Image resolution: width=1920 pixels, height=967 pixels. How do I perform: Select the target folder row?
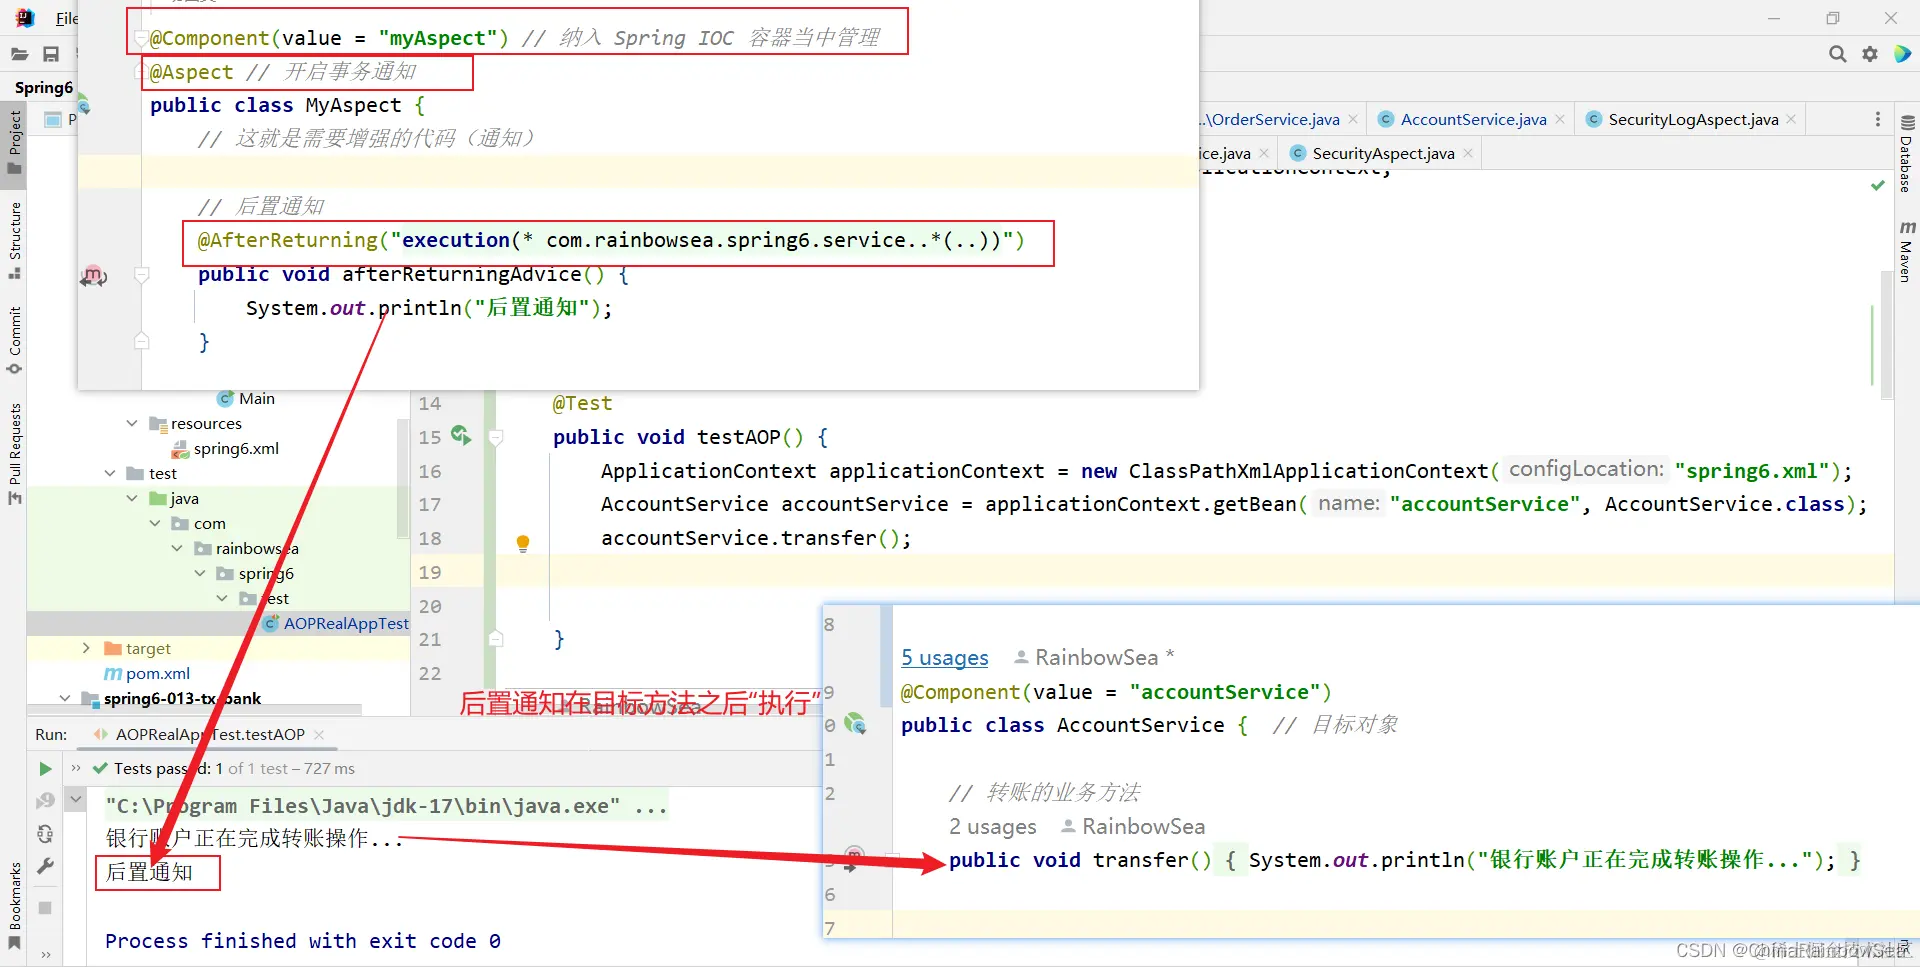218,648
